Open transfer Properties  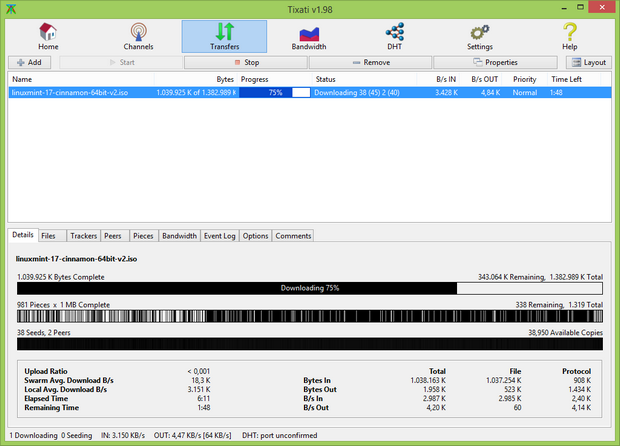tap(495, 62)
